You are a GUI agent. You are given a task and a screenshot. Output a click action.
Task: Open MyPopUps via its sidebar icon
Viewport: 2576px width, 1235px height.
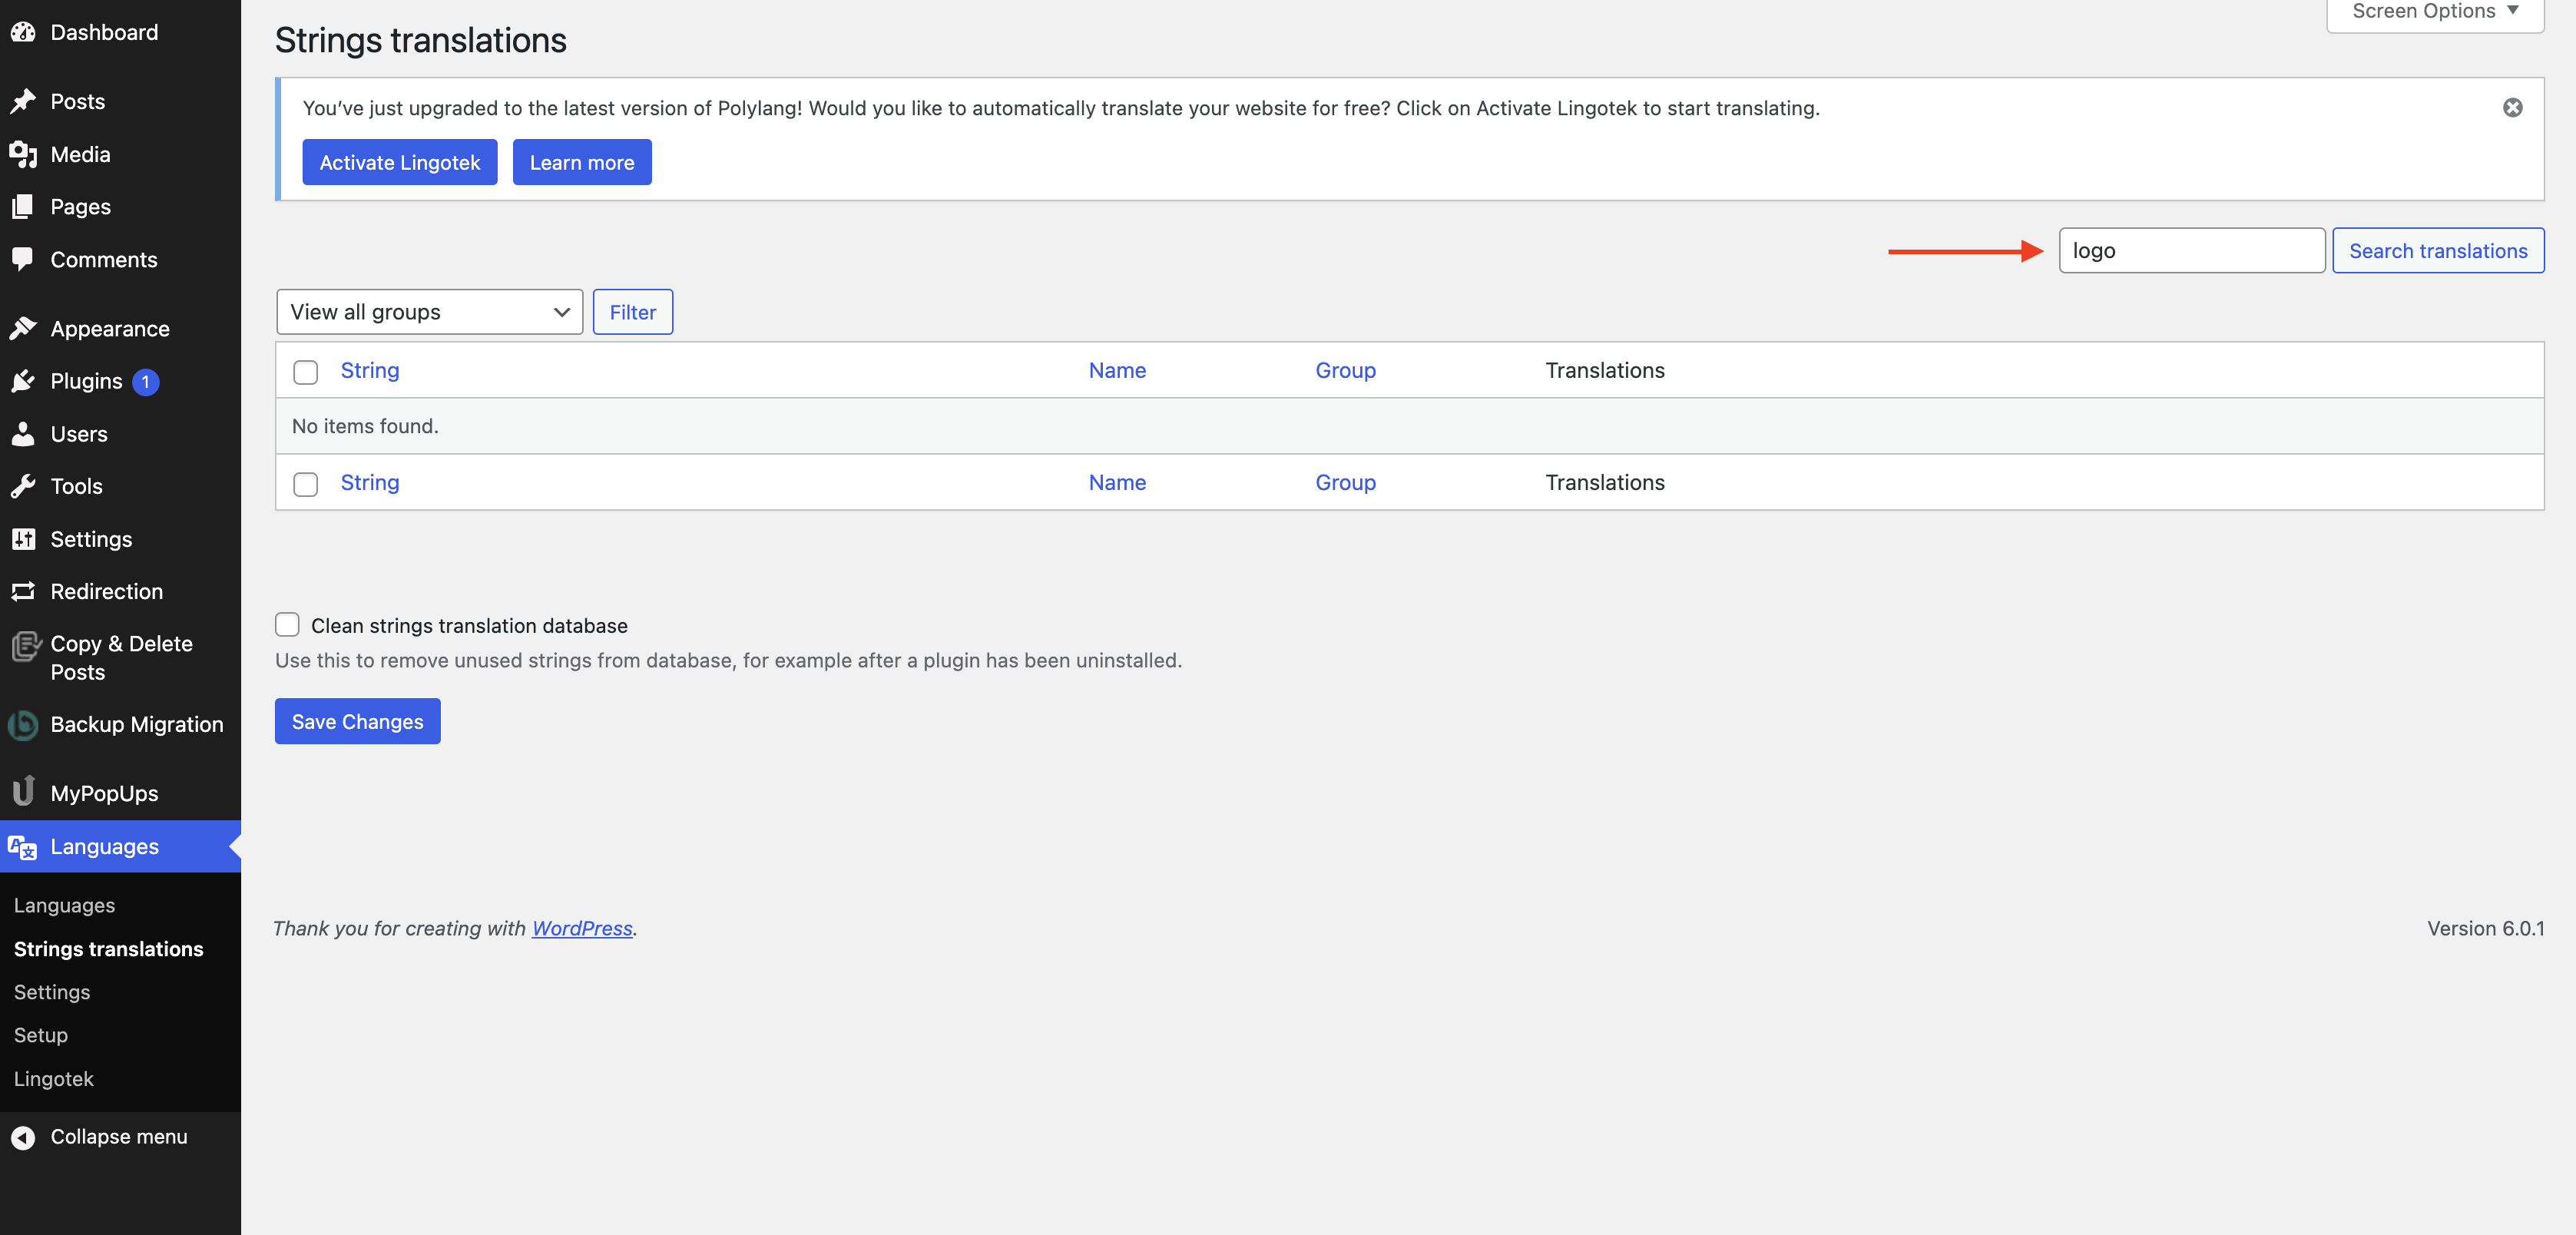24,792
